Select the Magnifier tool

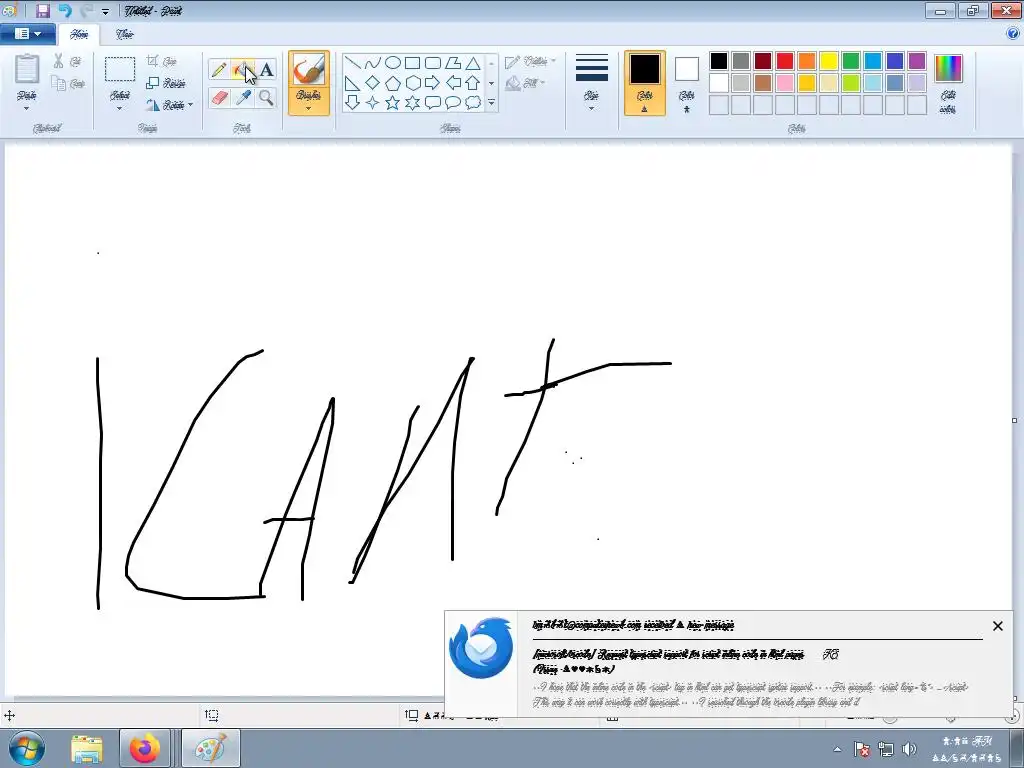pos(266,97)
